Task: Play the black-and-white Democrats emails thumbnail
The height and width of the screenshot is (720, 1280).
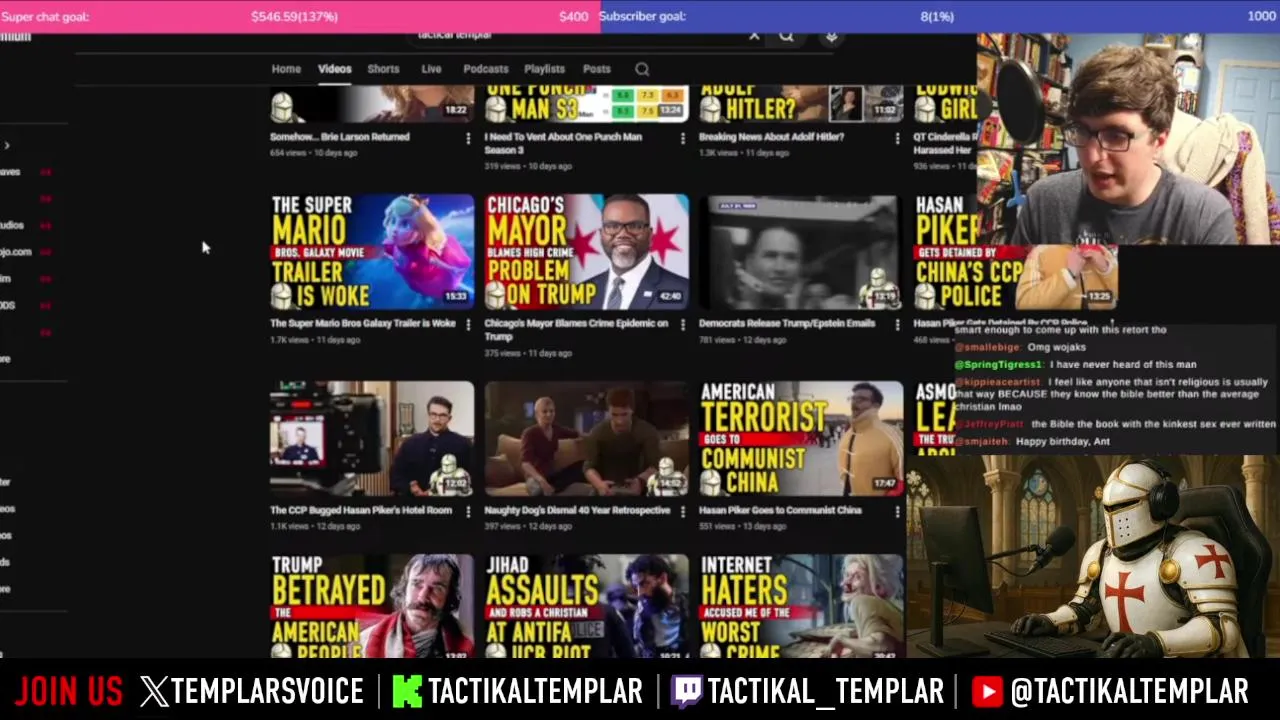Action: pos(801,252)
